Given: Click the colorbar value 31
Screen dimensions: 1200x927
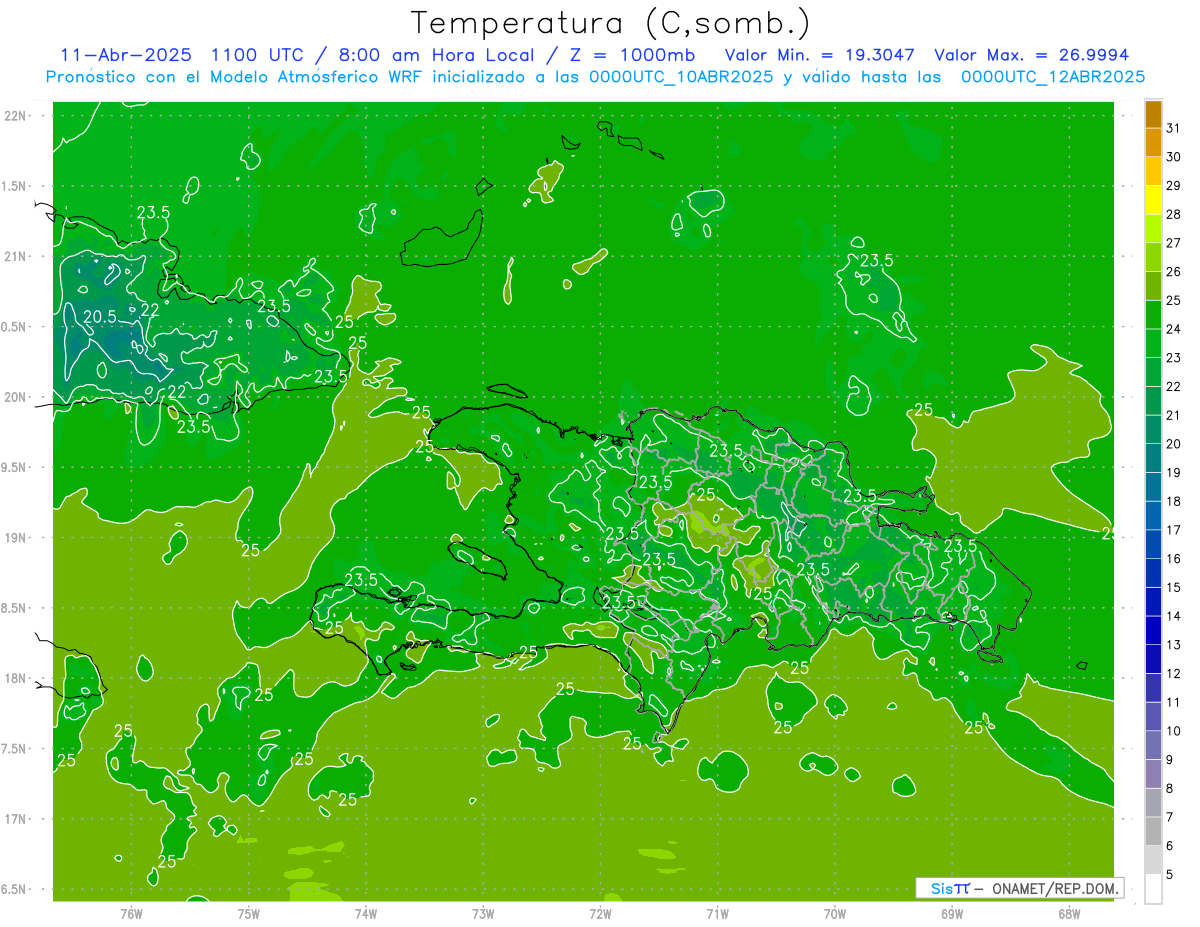Looking at the screenshot, I should coord(1174,128).
